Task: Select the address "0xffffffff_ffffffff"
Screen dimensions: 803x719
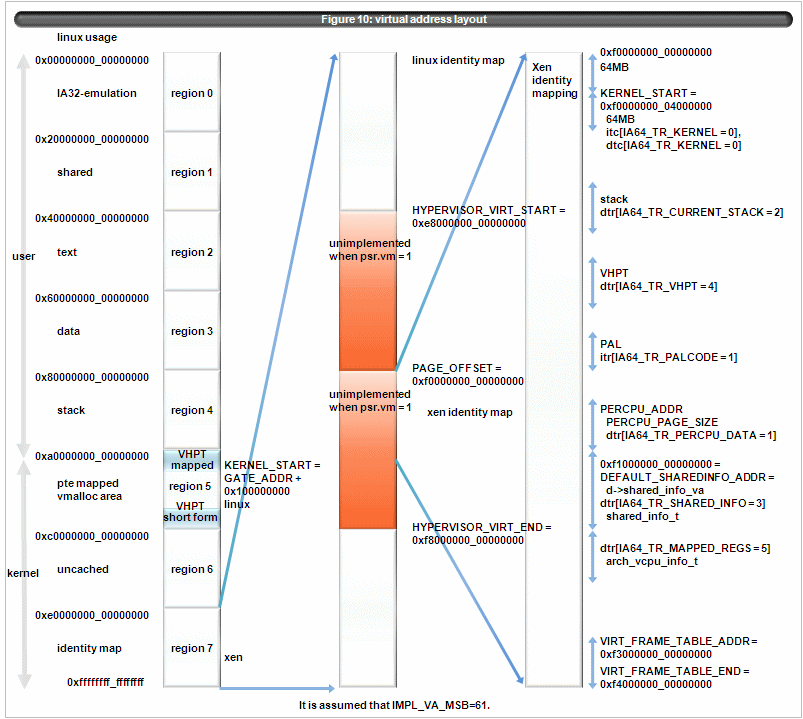Action: click(x=105, y=682)
